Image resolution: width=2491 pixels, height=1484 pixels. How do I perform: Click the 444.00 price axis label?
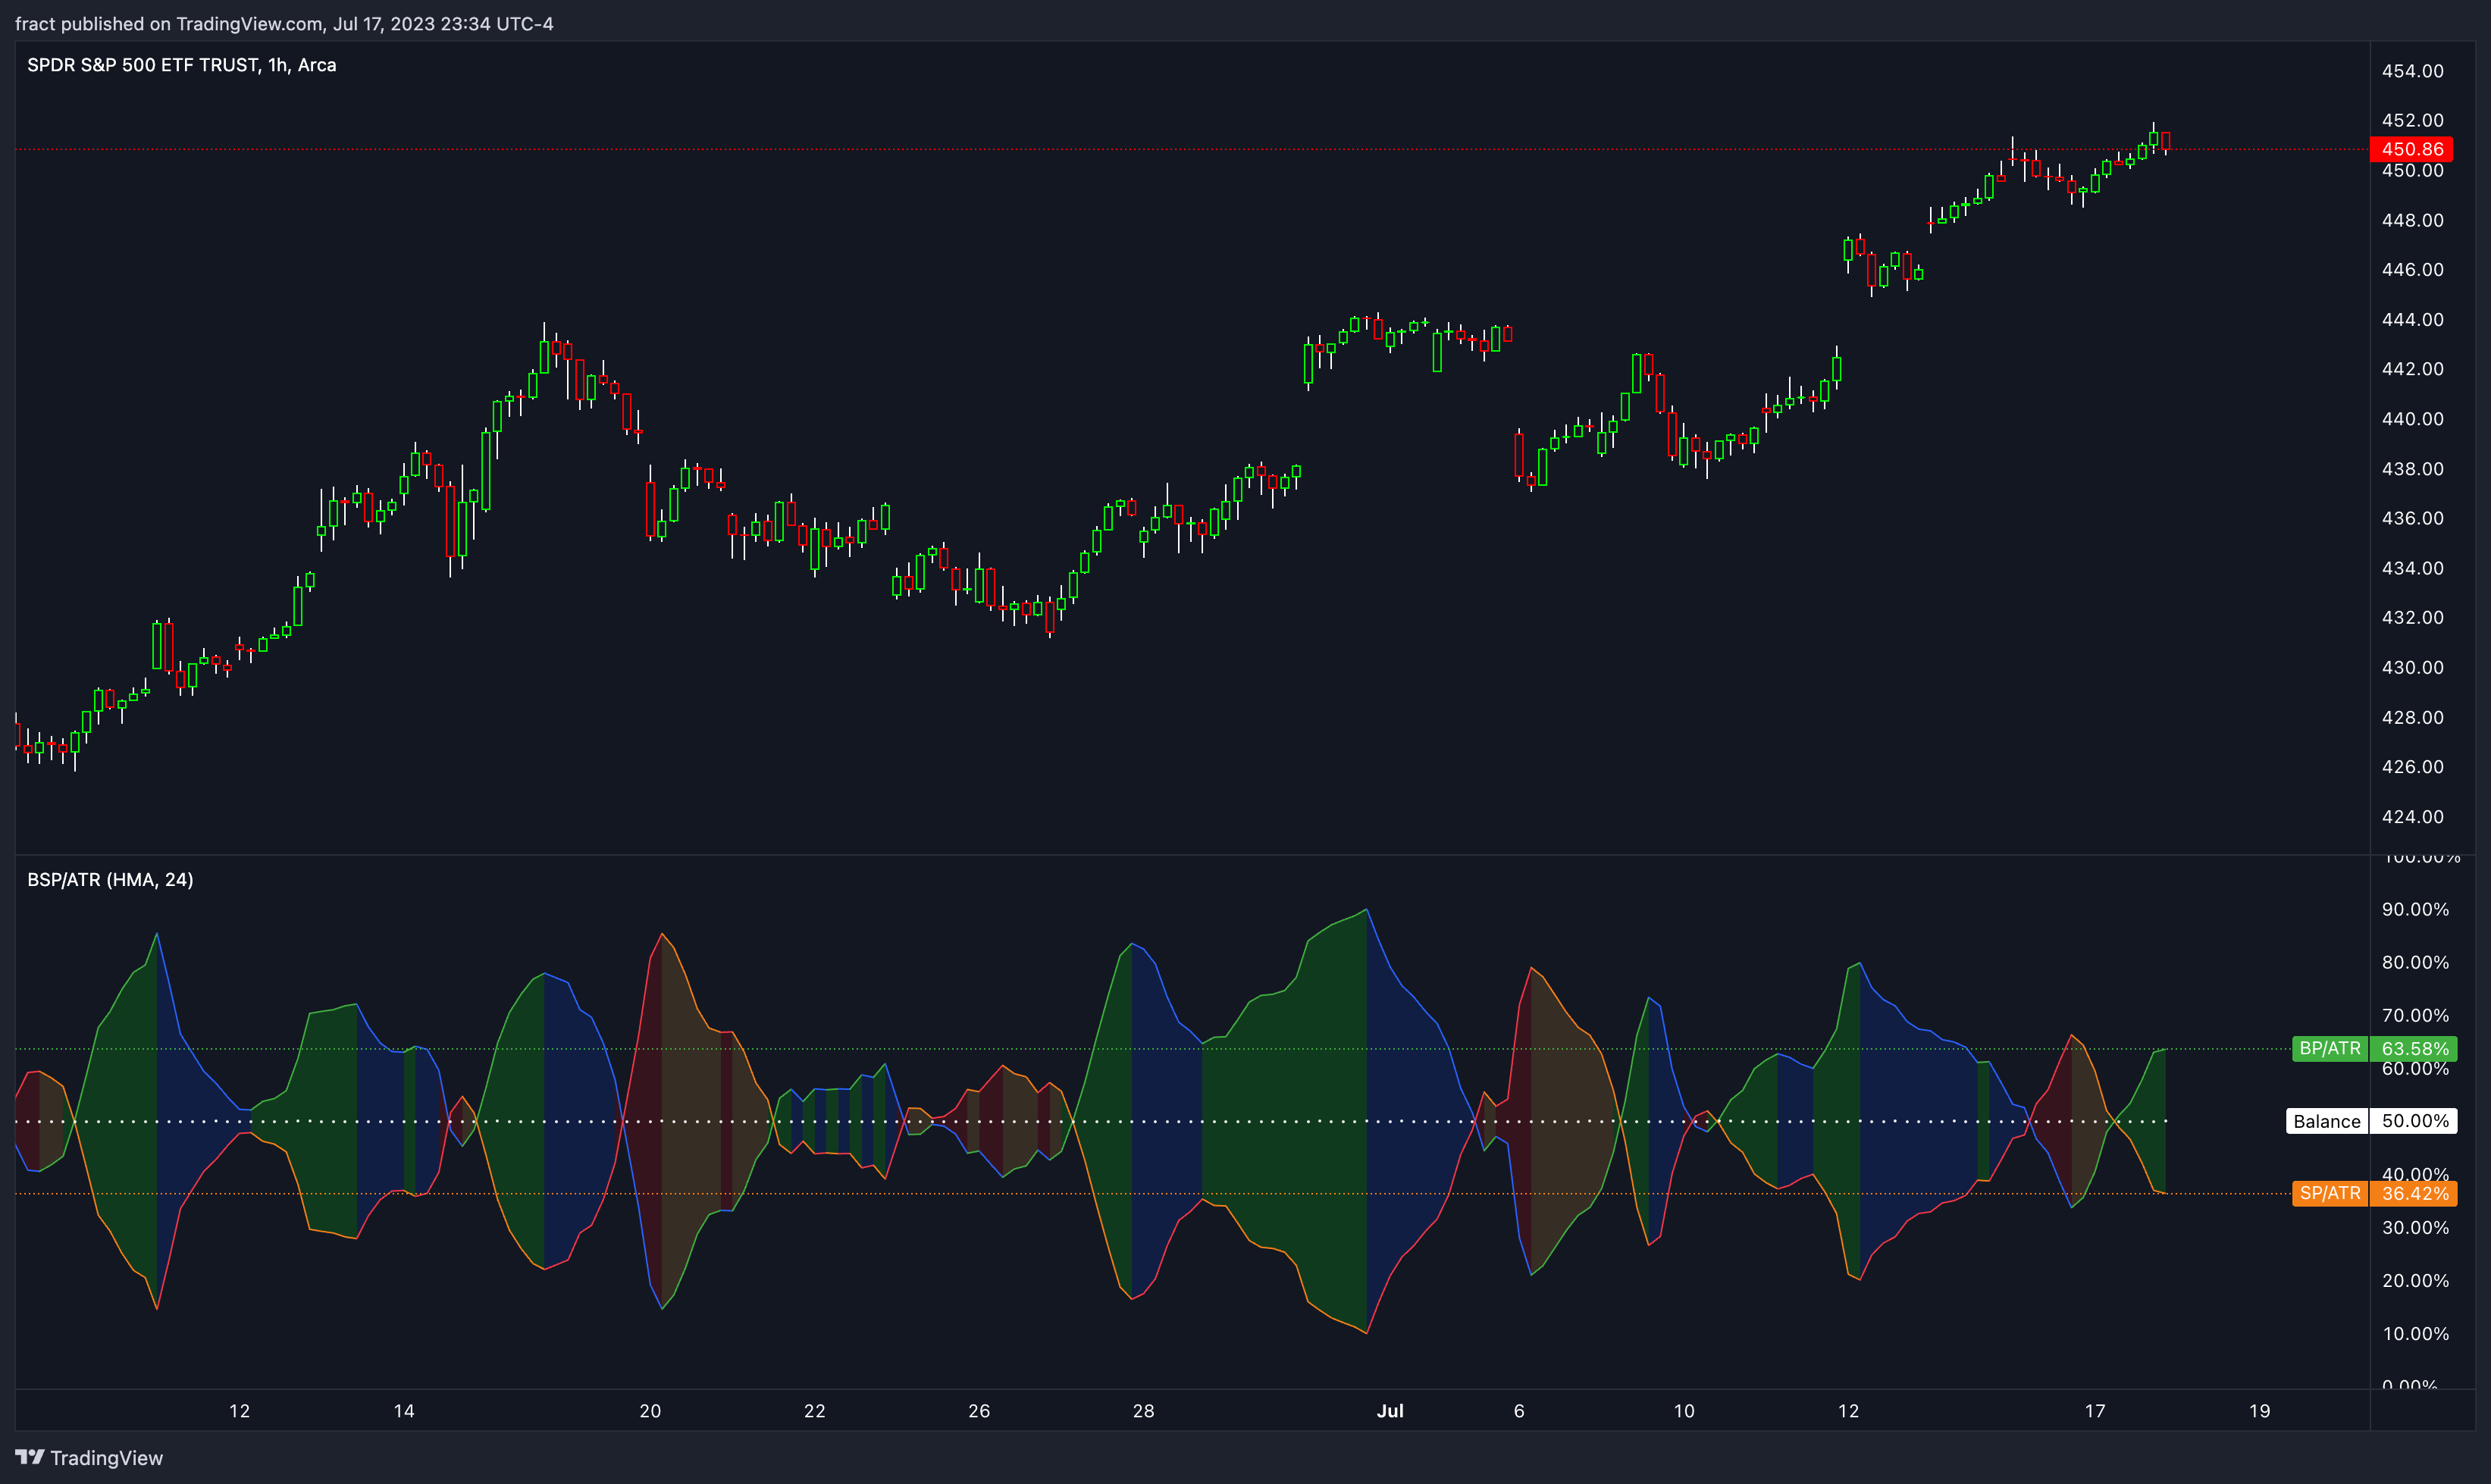point(2412,319)
